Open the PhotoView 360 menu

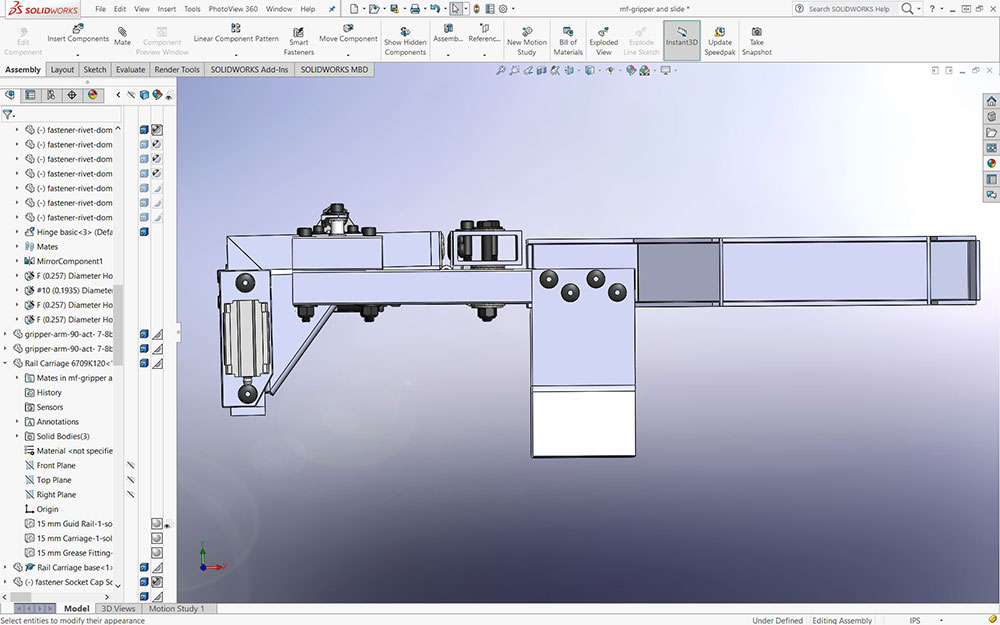coord(233,9)
